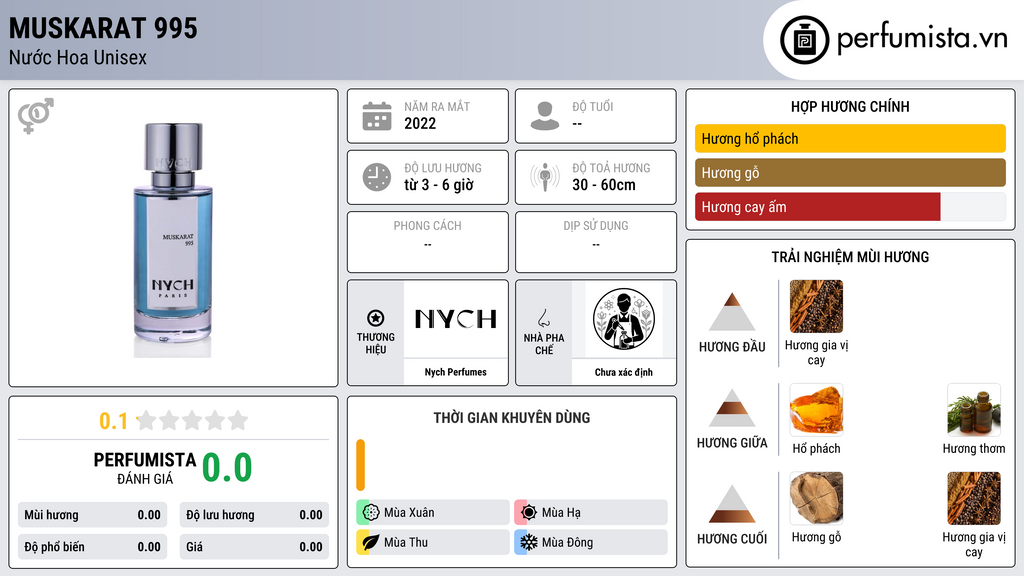
Task: Click the Hương hổ phách yellow bar
Action: tap(850, 138)
